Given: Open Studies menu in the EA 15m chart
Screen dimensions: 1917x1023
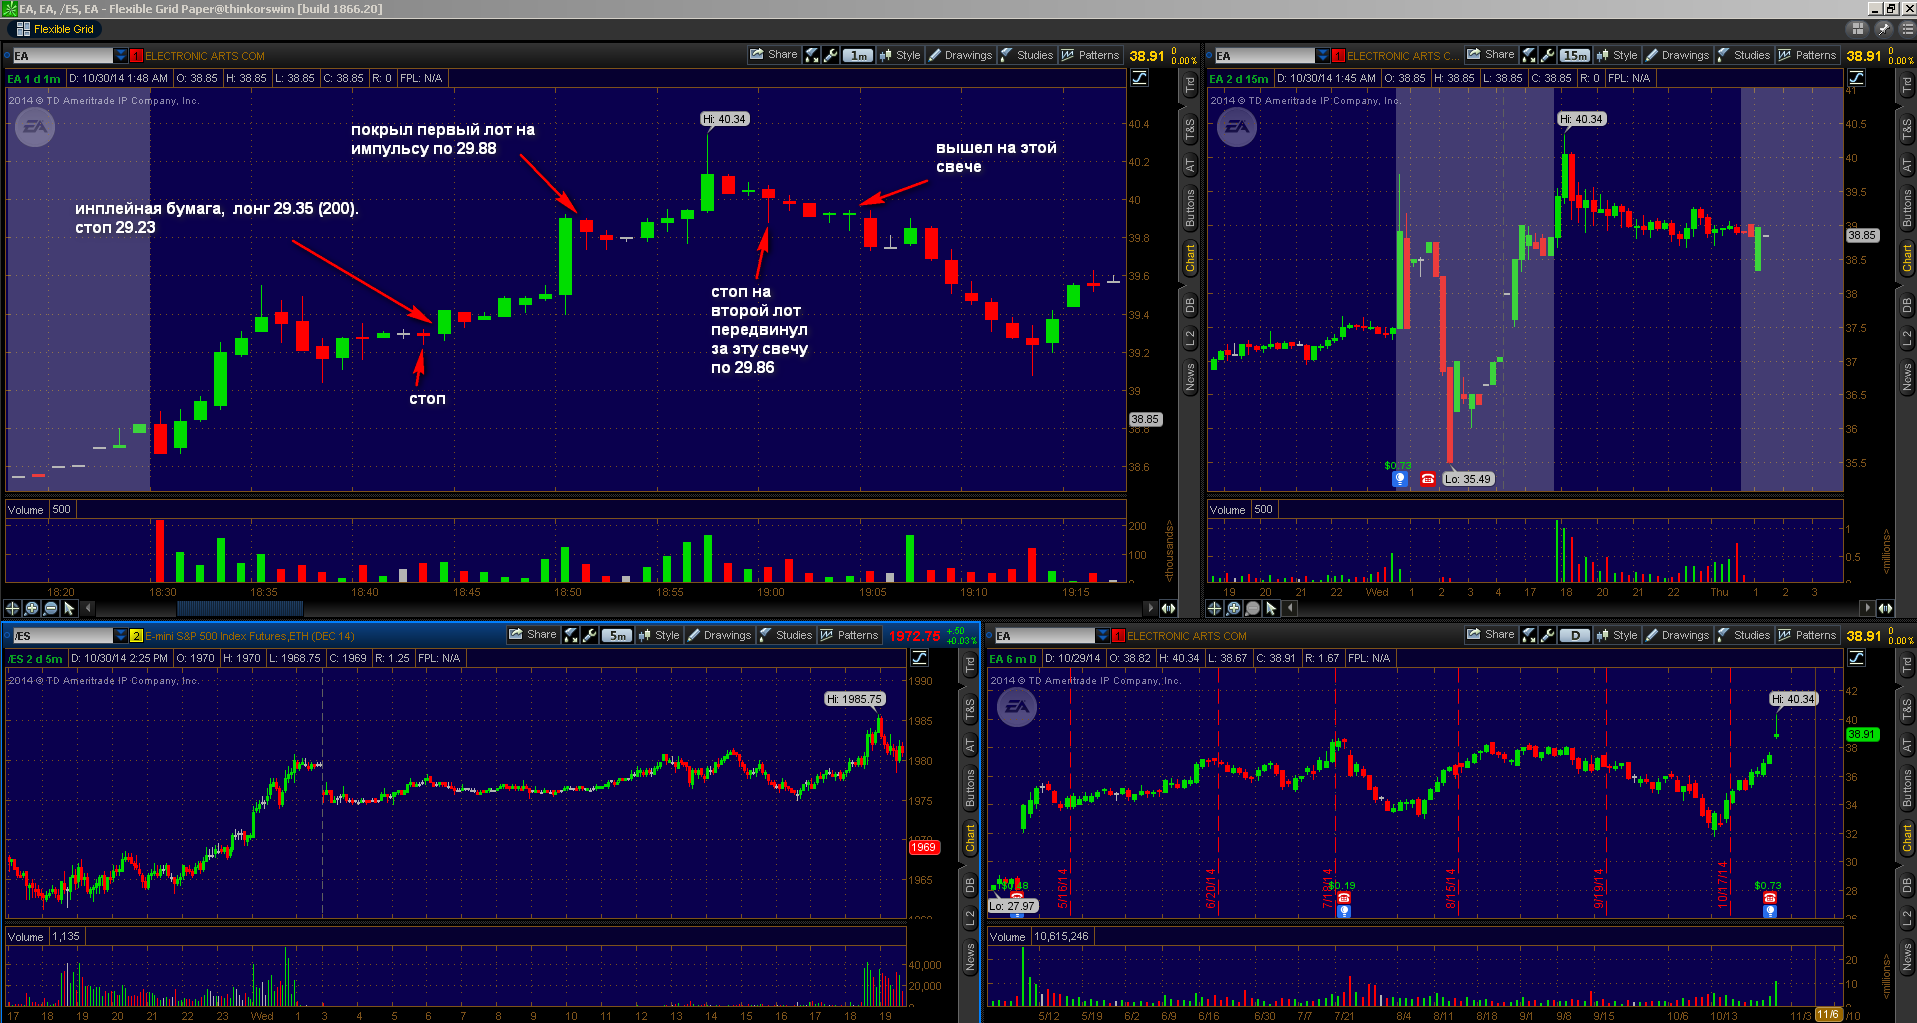Looking at the screenshot, I should tap(1744, 55).
